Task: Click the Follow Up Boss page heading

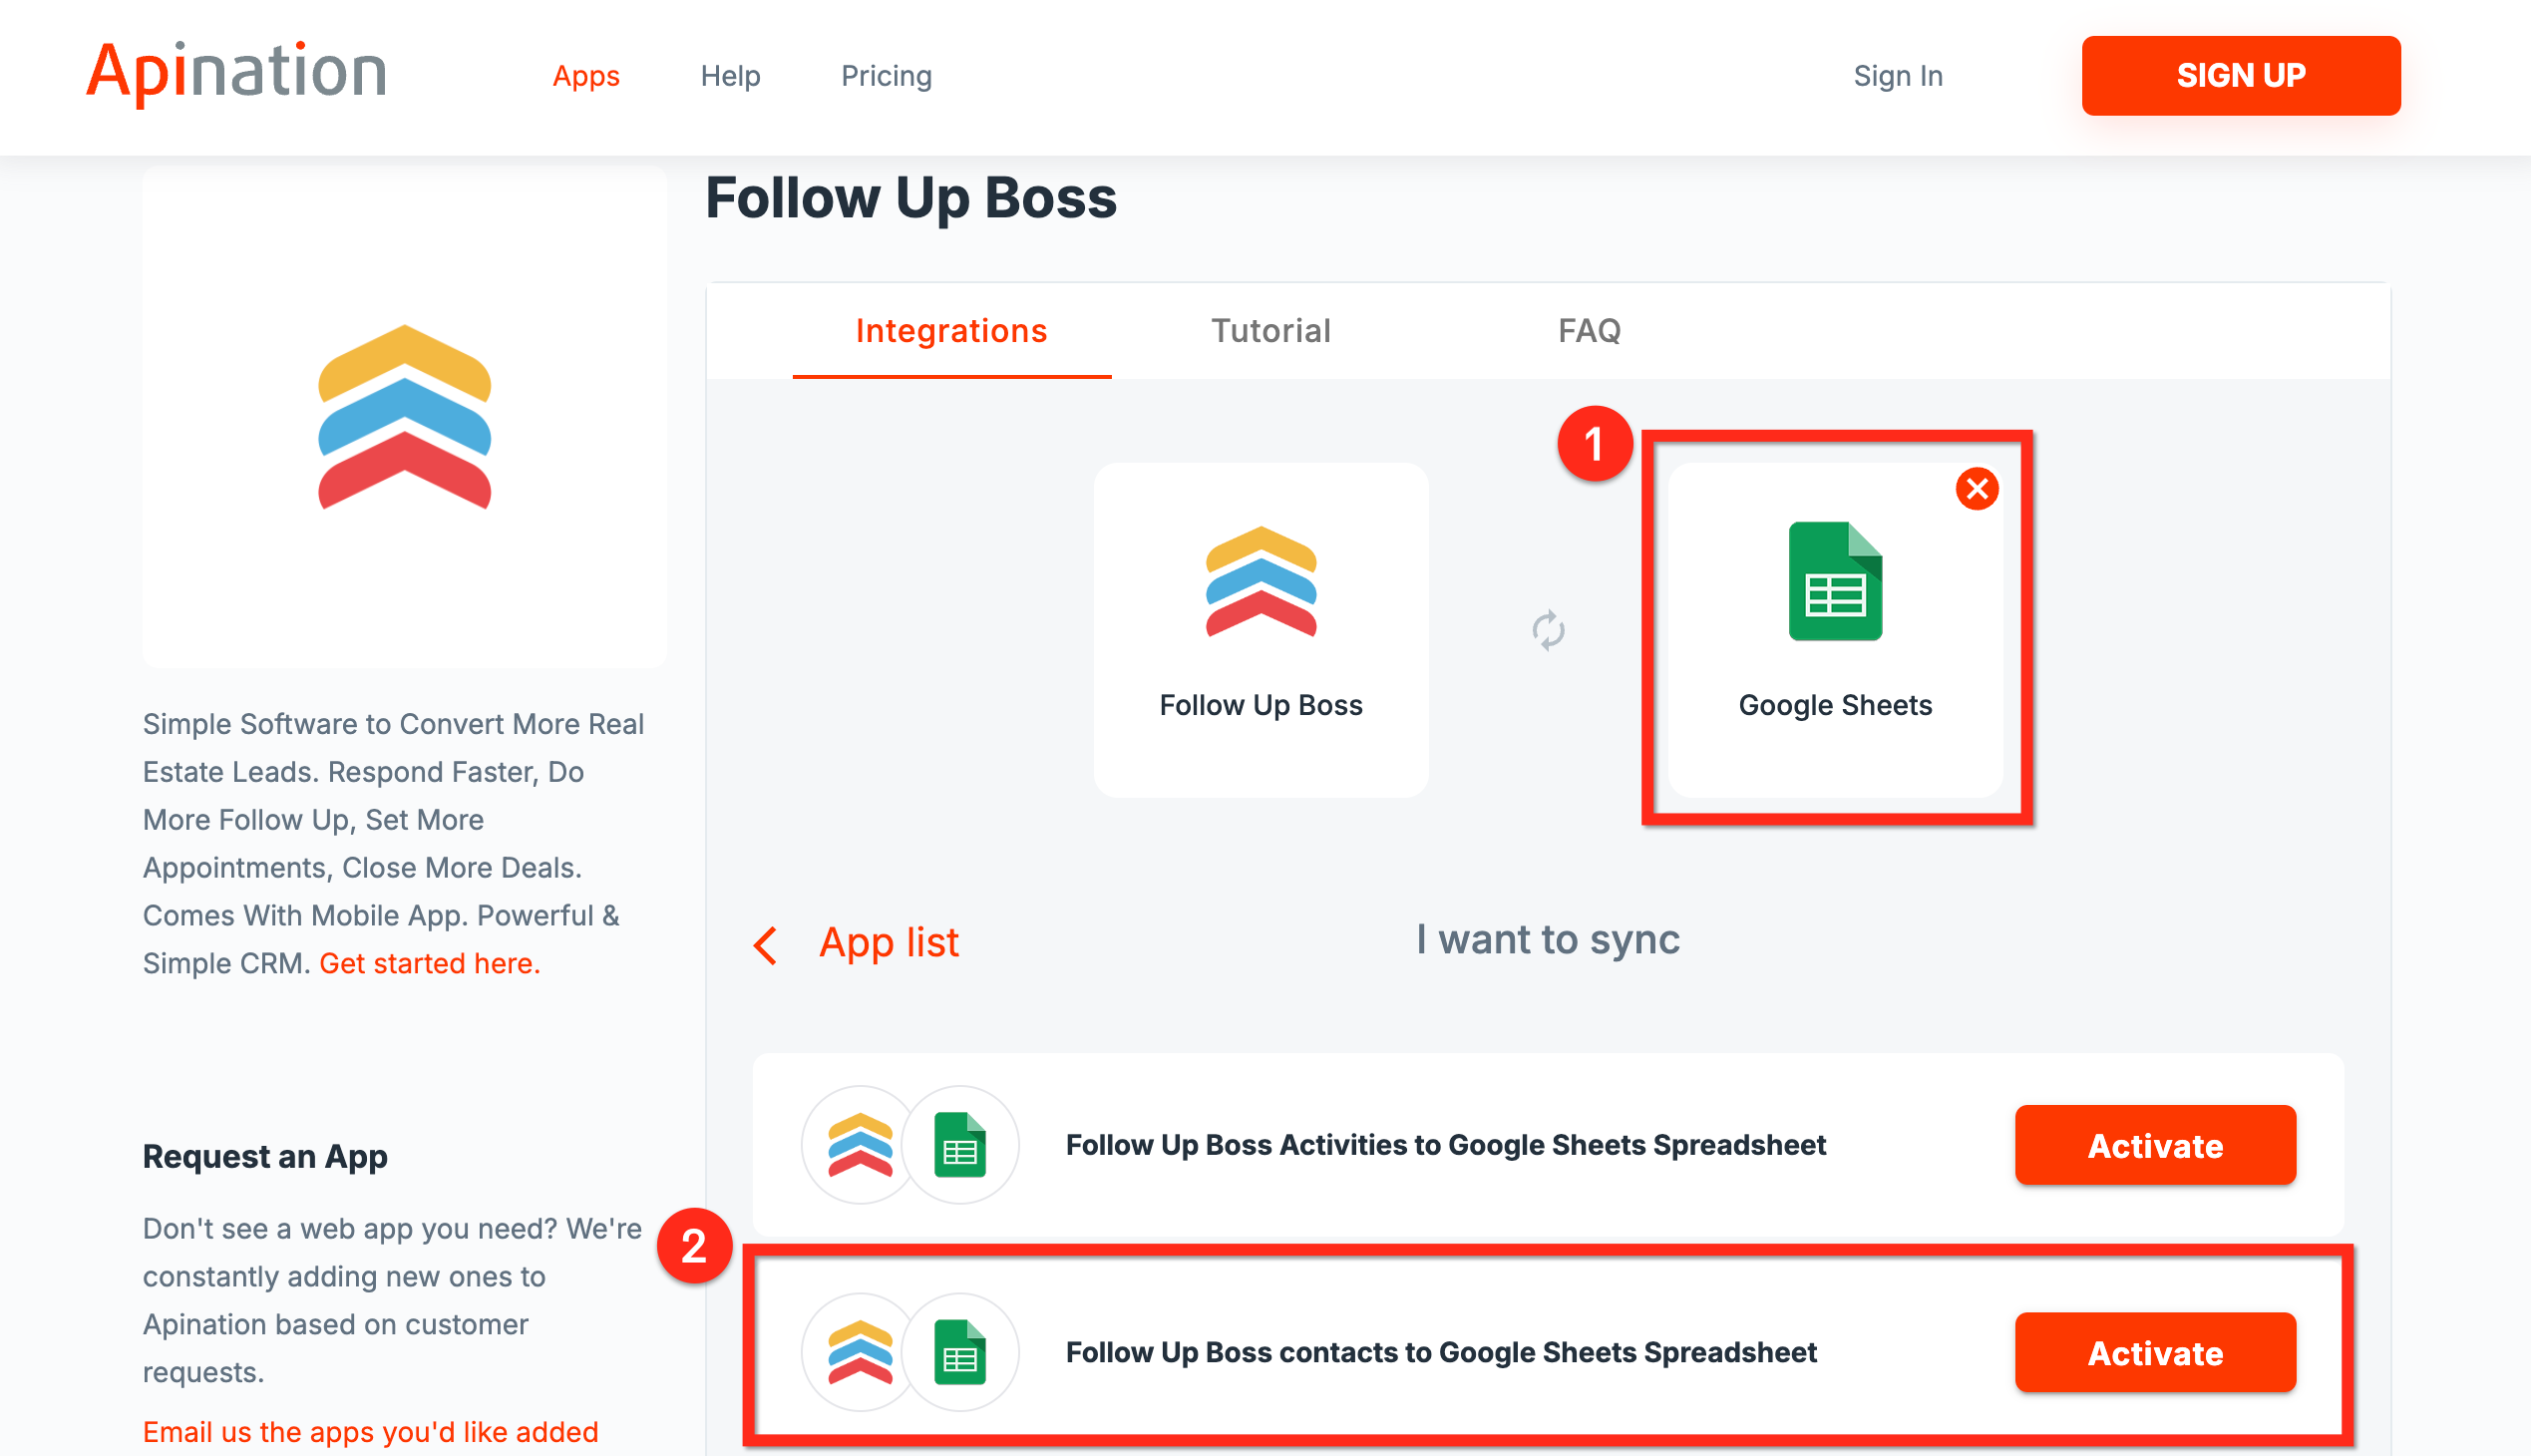Action: pyautogui.click(x=910, y=198)
